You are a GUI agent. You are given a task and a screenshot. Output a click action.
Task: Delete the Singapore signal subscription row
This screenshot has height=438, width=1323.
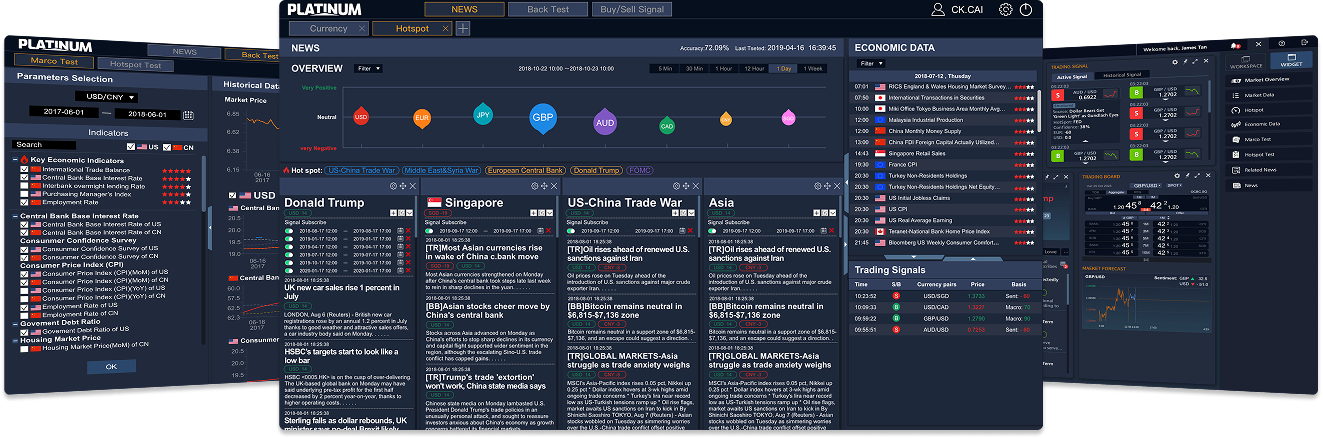[548, 231]
